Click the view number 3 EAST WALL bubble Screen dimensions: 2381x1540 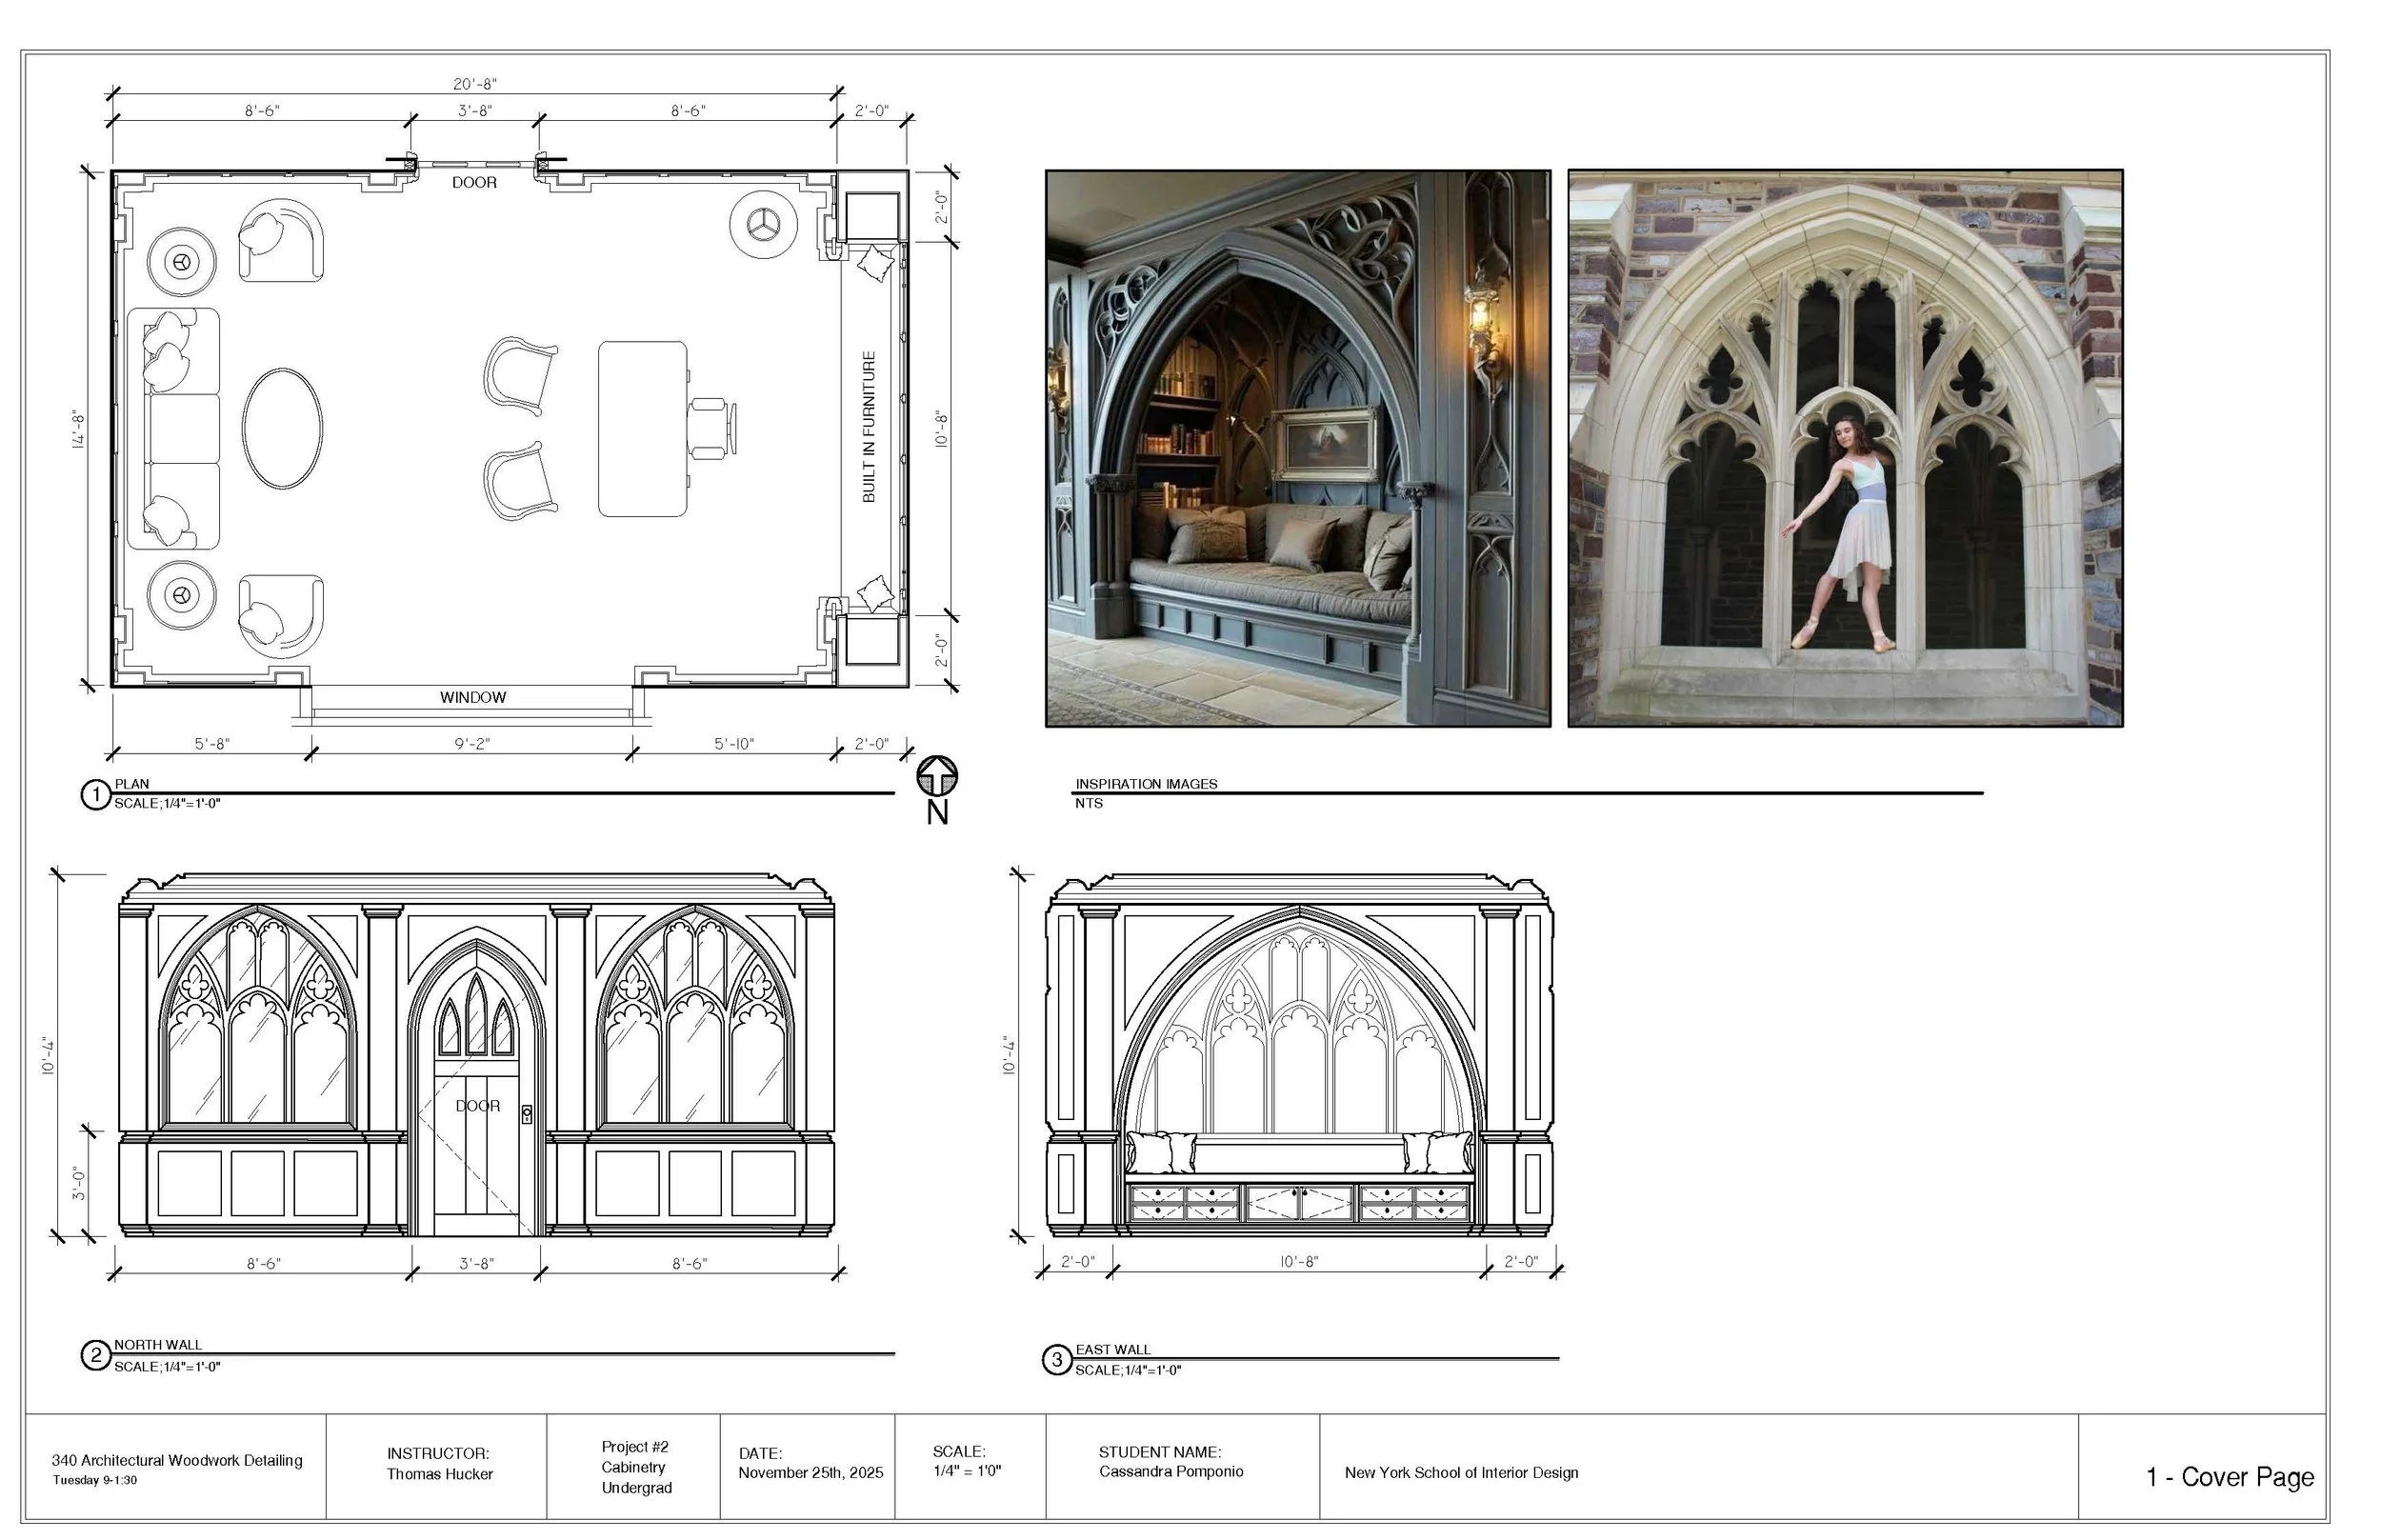coord(1057,1360)
